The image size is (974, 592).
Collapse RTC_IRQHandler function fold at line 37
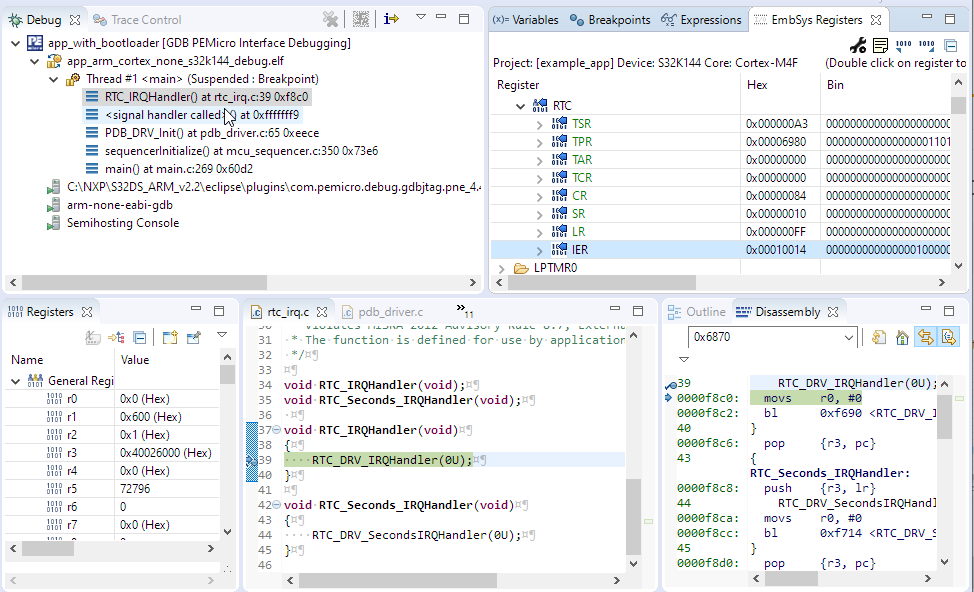tap(276, 430)
